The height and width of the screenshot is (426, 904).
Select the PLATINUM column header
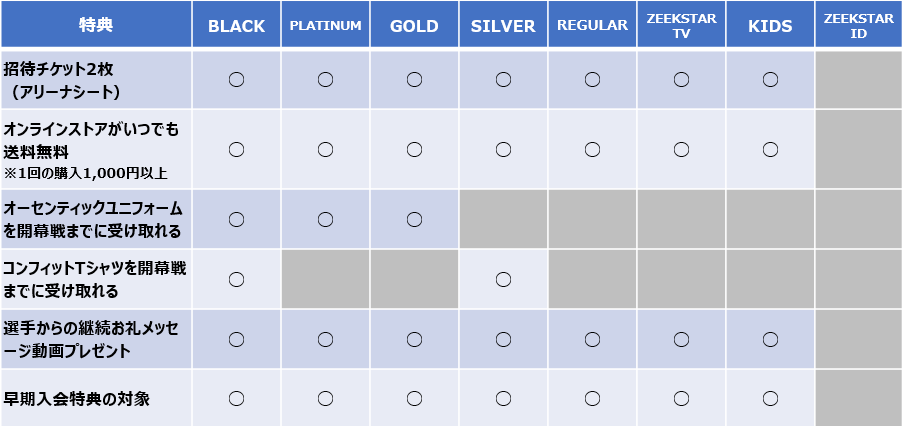click(x=325, y=24)
